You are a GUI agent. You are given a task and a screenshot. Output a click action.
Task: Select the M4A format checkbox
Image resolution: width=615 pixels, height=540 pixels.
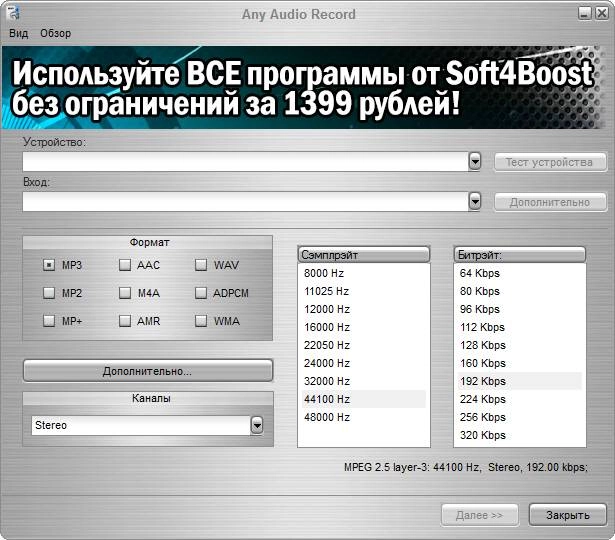pyautogui.click(x=125, y=293)
